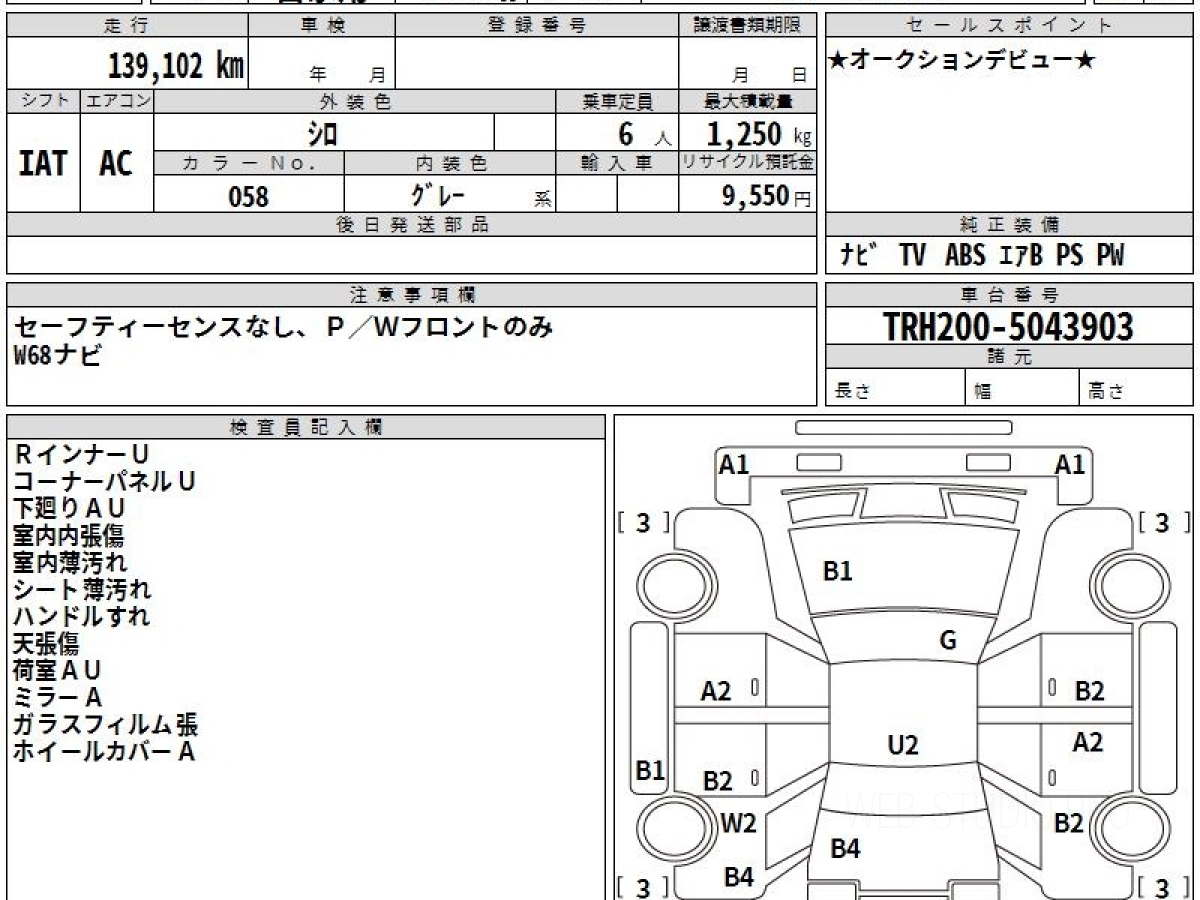Viewport: 1200px width, 900px height.
Task: Click the 車台番号 header
Action: coord(1009,295)
